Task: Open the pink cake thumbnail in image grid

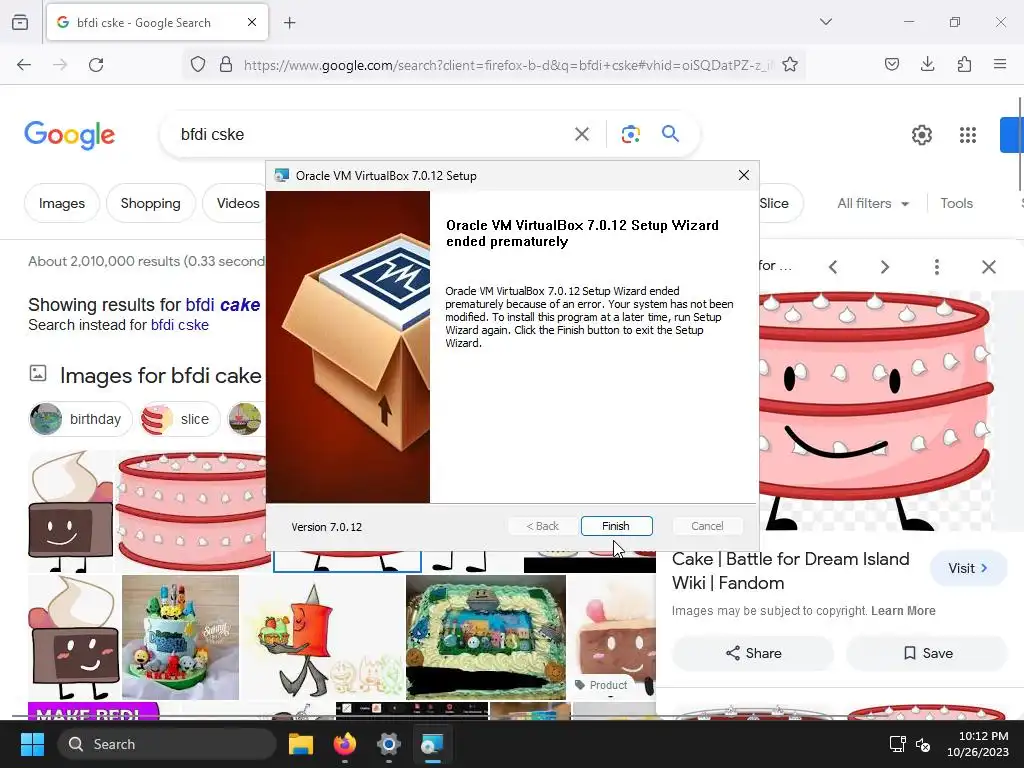Action: pyautogui.click(x=192, y=511)
